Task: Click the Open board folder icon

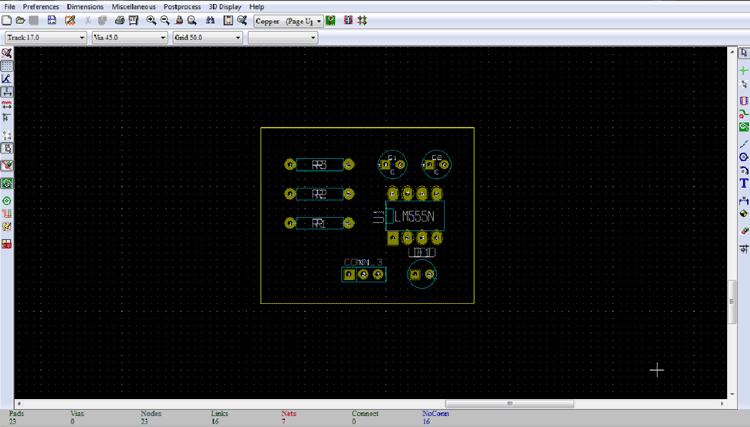Action: click(x=20, y=21)
